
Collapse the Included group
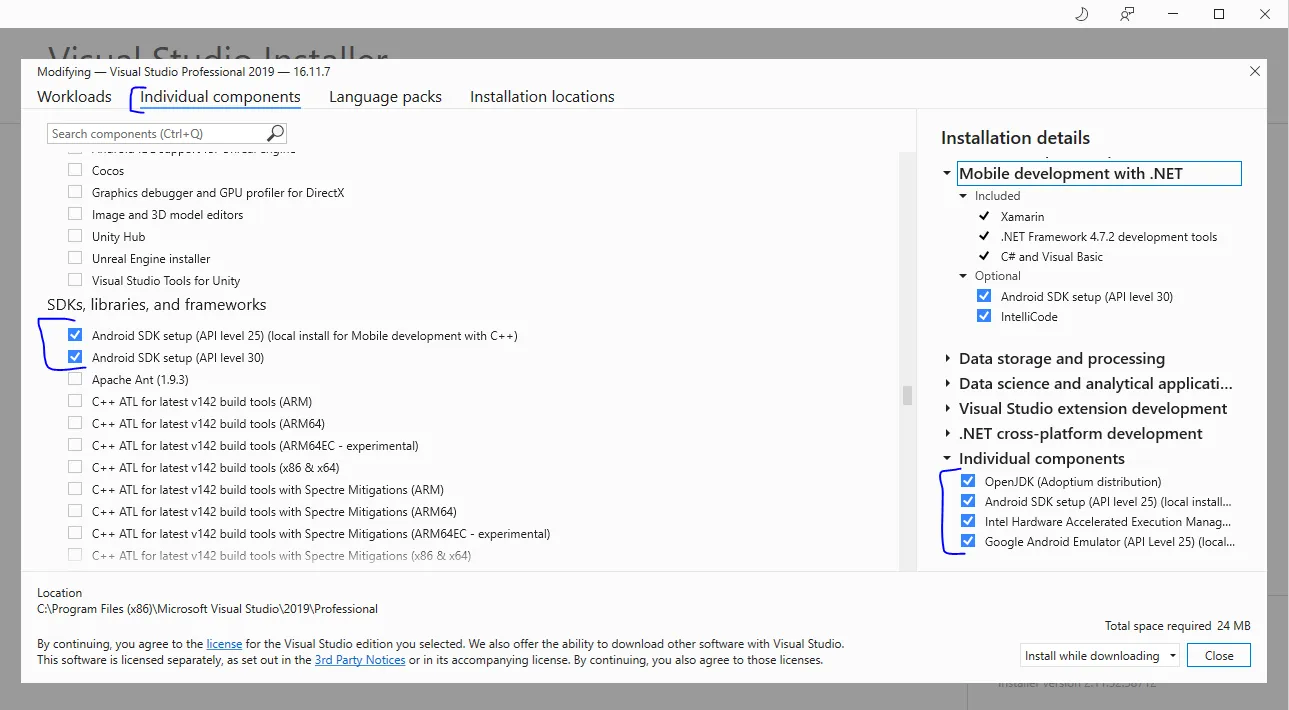coord(964,196)
